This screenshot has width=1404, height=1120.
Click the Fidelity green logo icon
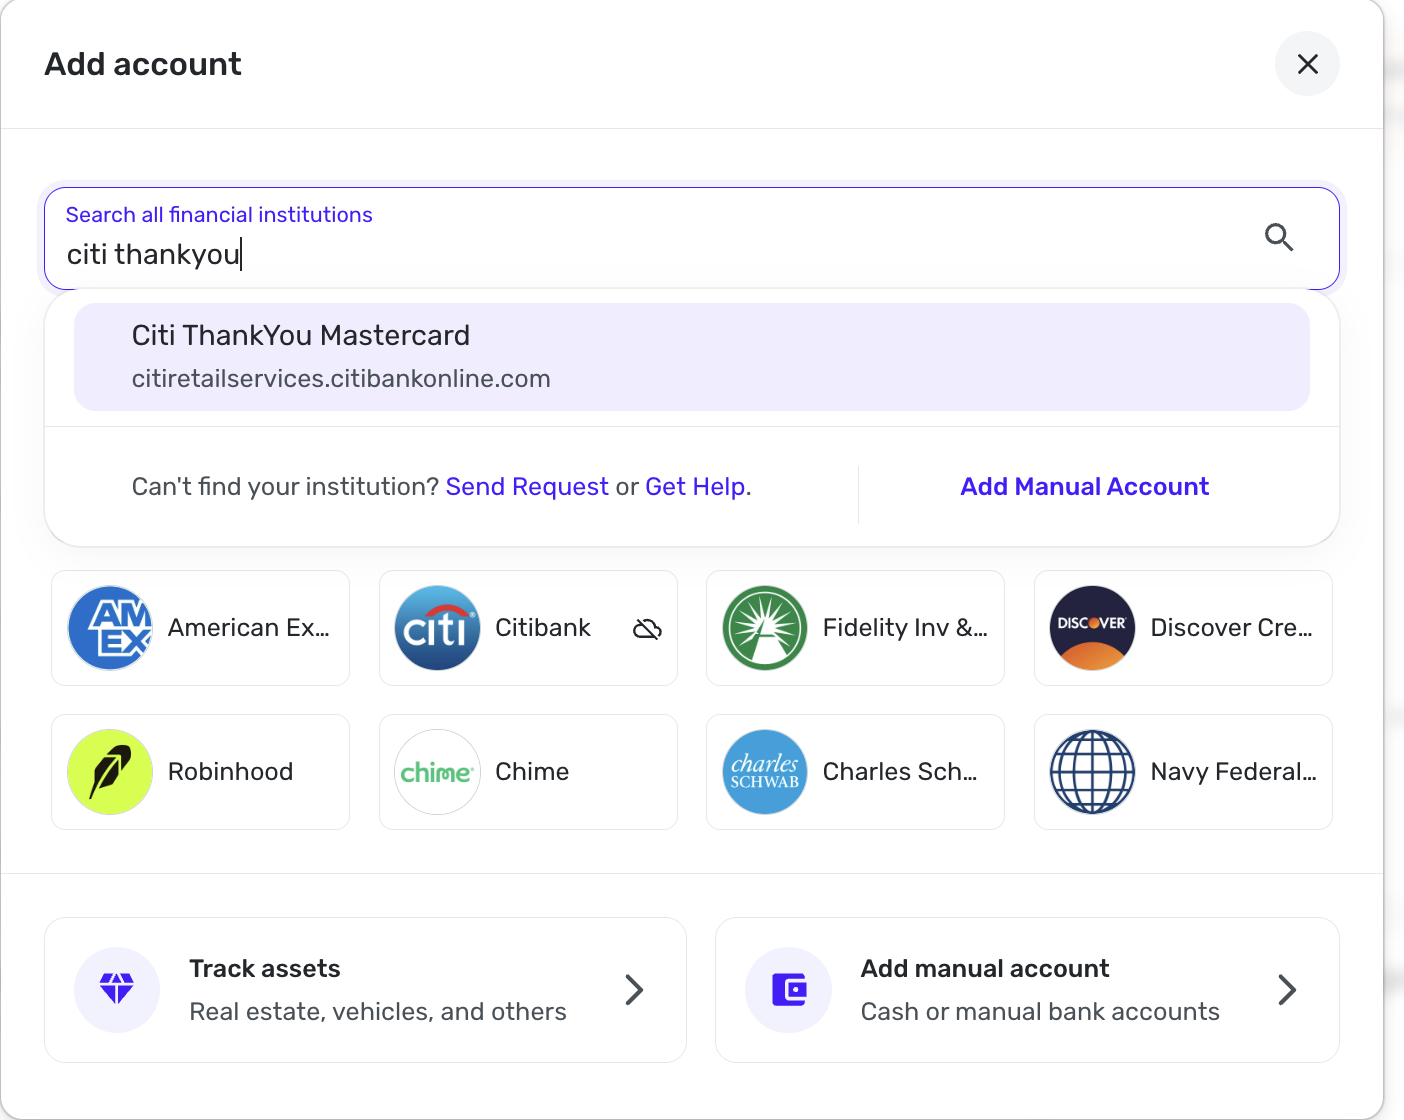coord(765,628)
